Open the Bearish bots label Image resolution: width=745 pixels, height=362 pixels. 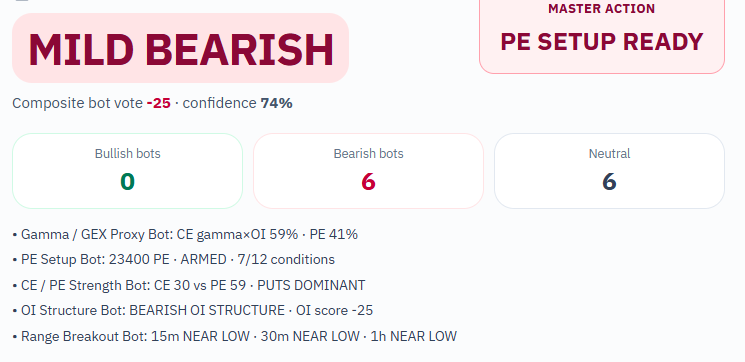[368, 154]
